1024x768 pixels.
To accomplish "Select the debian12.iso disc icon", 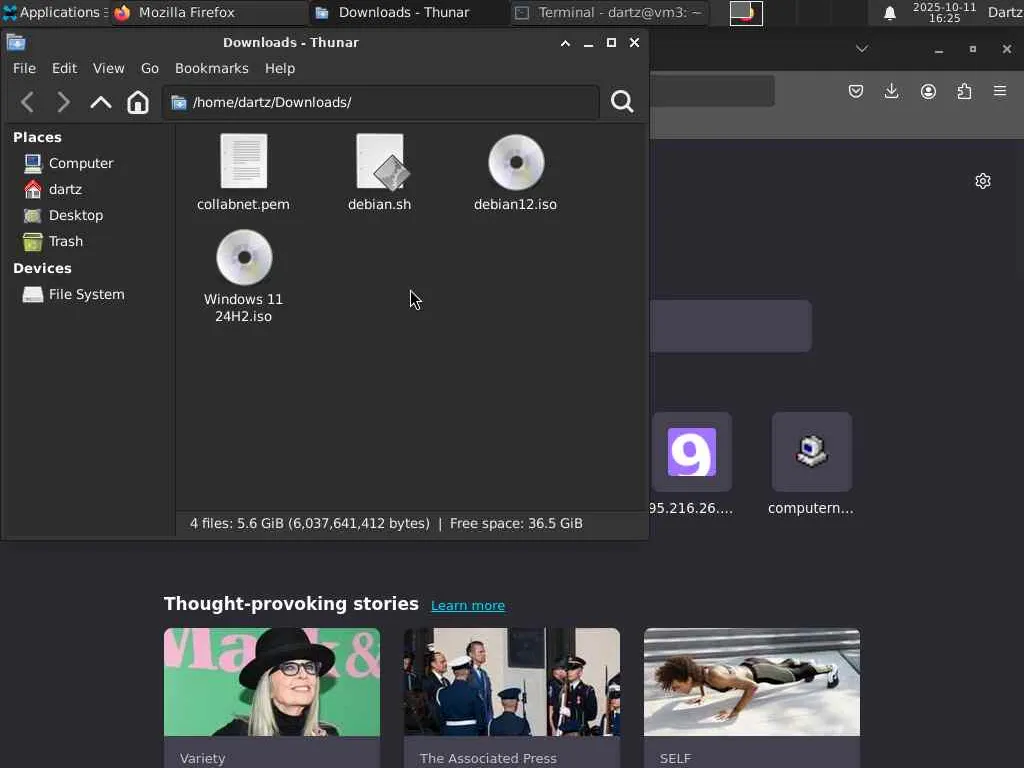I will [x=516, y=162].
